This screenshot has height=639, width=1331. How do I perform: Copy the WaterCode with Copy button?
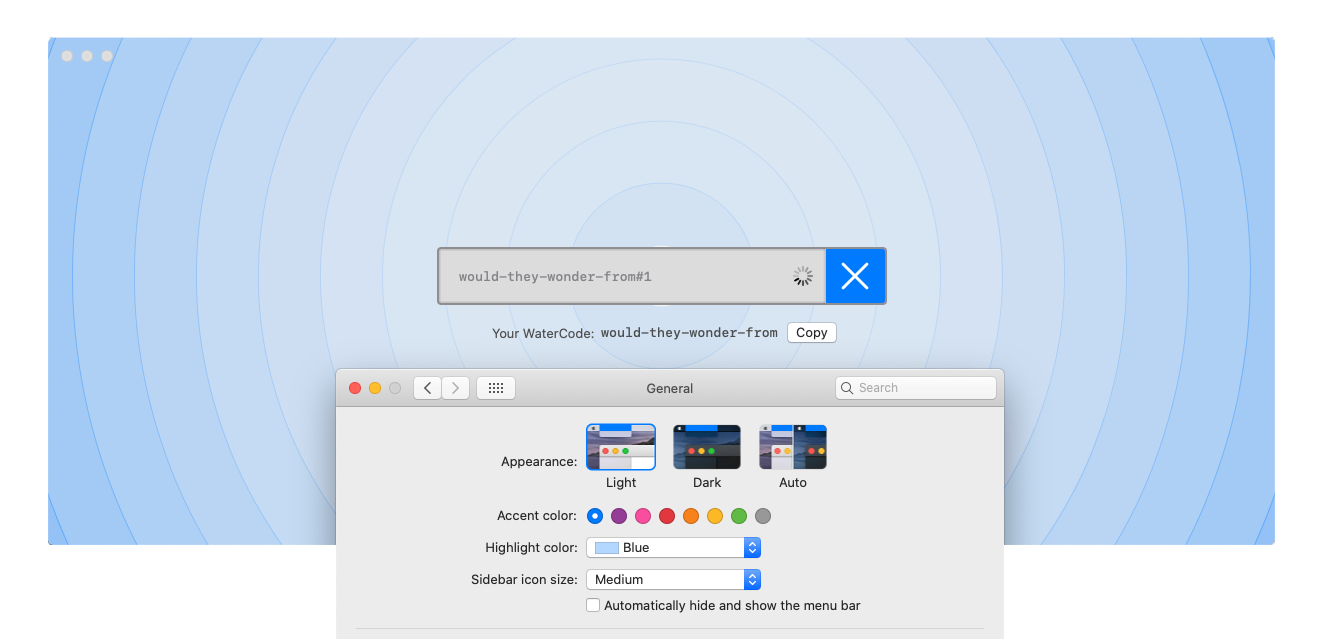point(811,333)
